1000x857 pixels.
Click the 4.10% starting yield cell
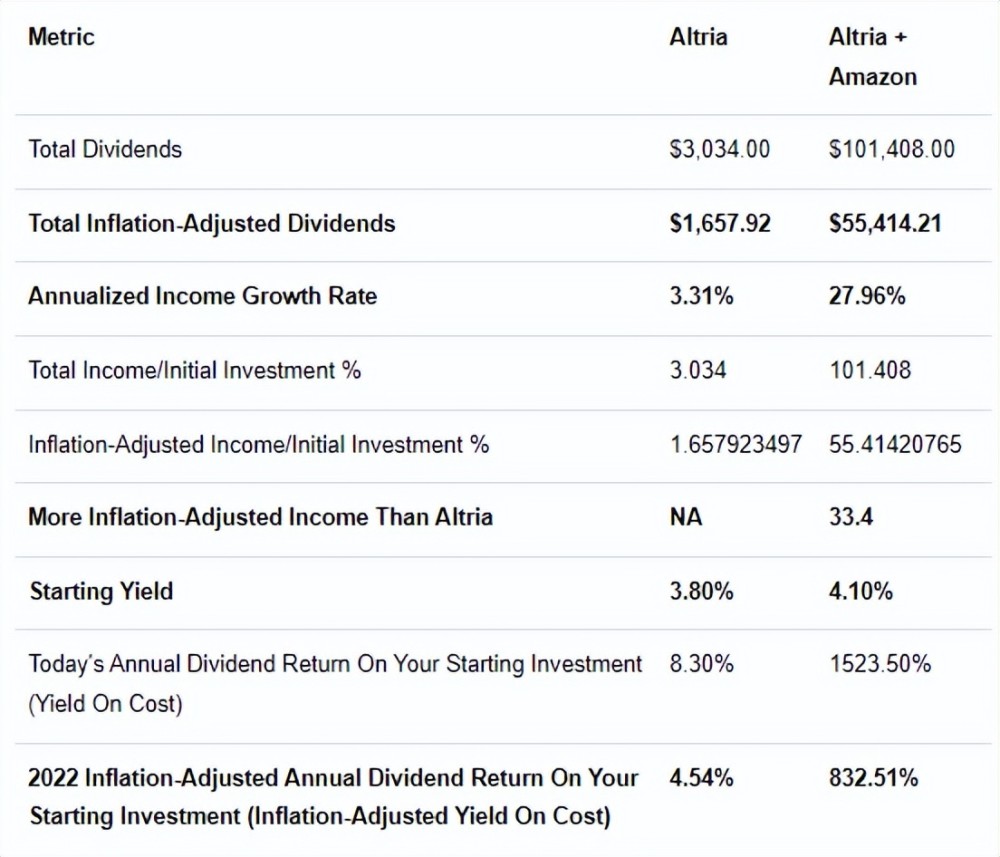coord(860,591)
